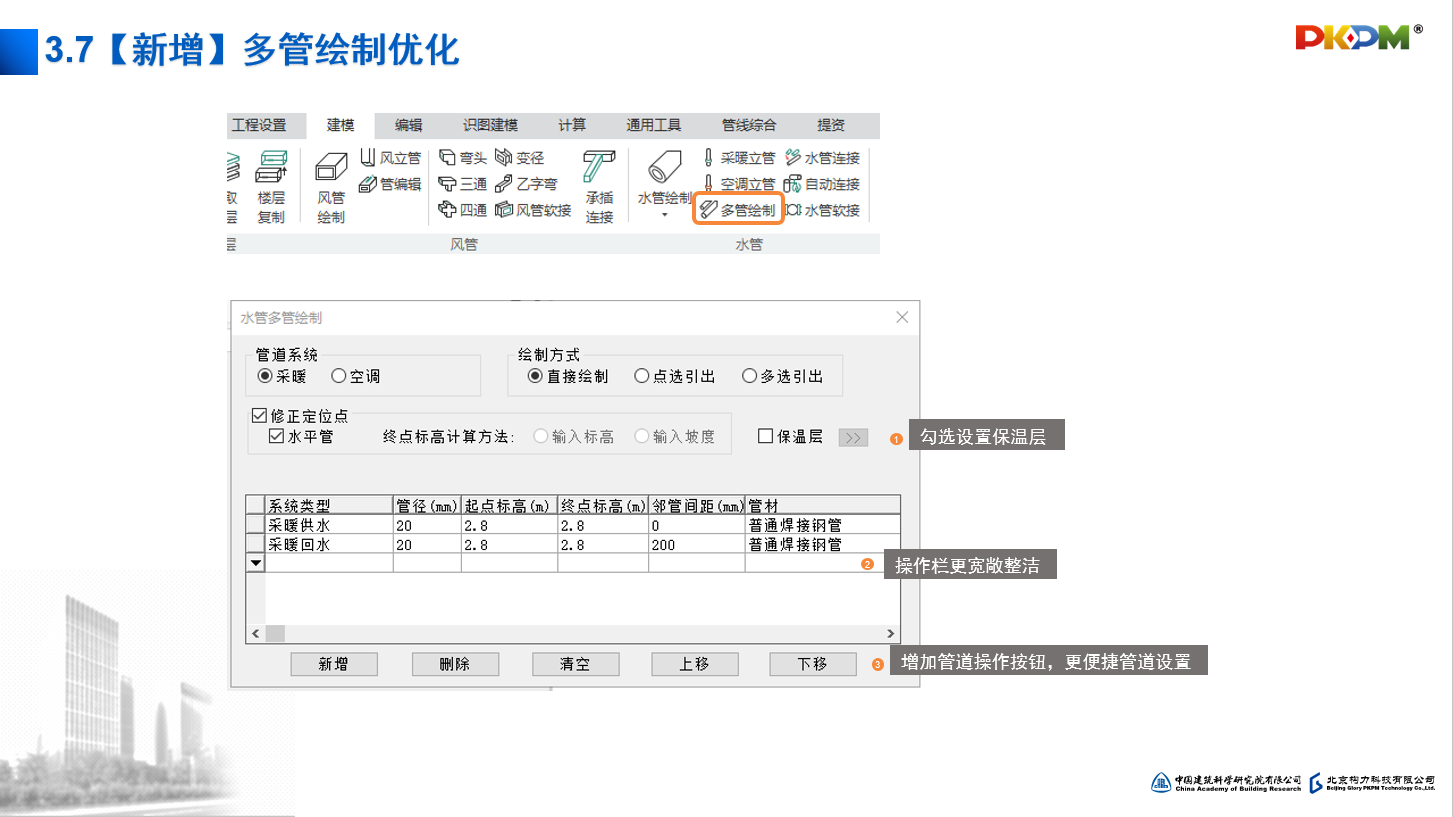Run the 自动连接 auto connect tool
The width and height of the screenshot is (1453, 817).
[x=822, y=184]
